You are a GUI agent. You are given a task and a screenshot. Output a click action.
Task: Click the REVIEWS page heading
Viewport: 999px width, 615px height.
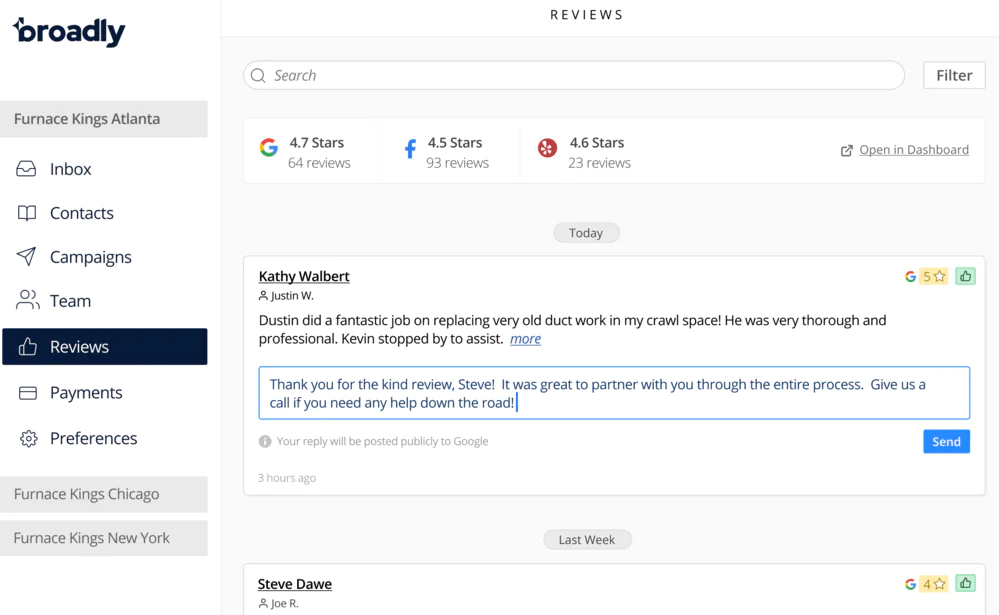587,15
